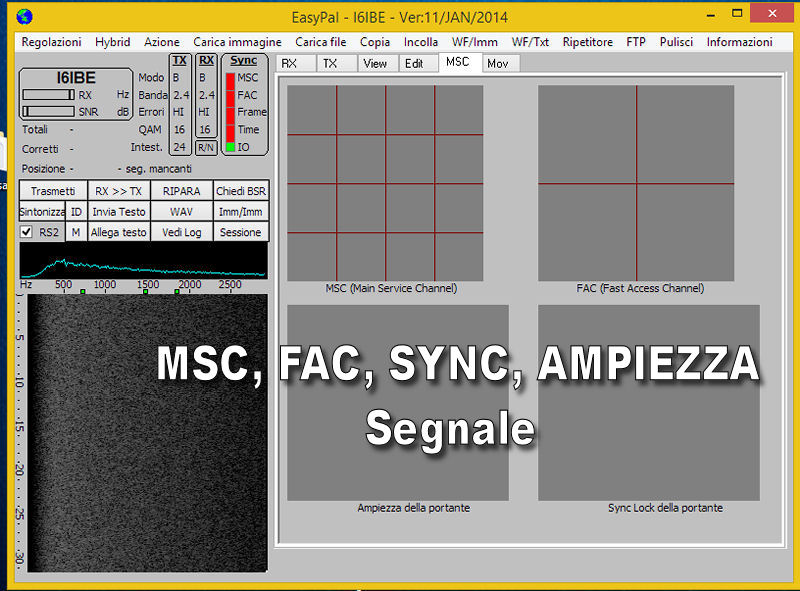
Task: Click the MSC constellation grid
Action: tap(385, 183)
